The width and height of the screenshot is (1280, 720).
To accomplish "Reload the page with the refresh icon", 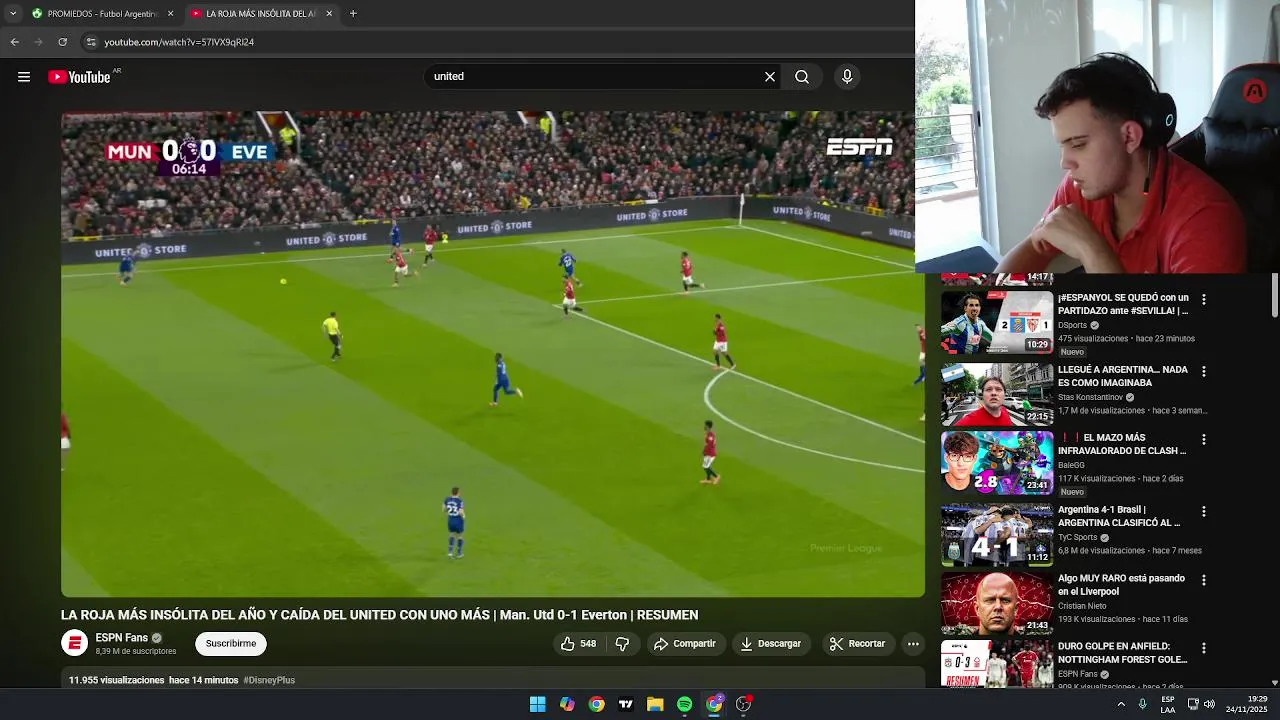I will click(x=62, y=42).
